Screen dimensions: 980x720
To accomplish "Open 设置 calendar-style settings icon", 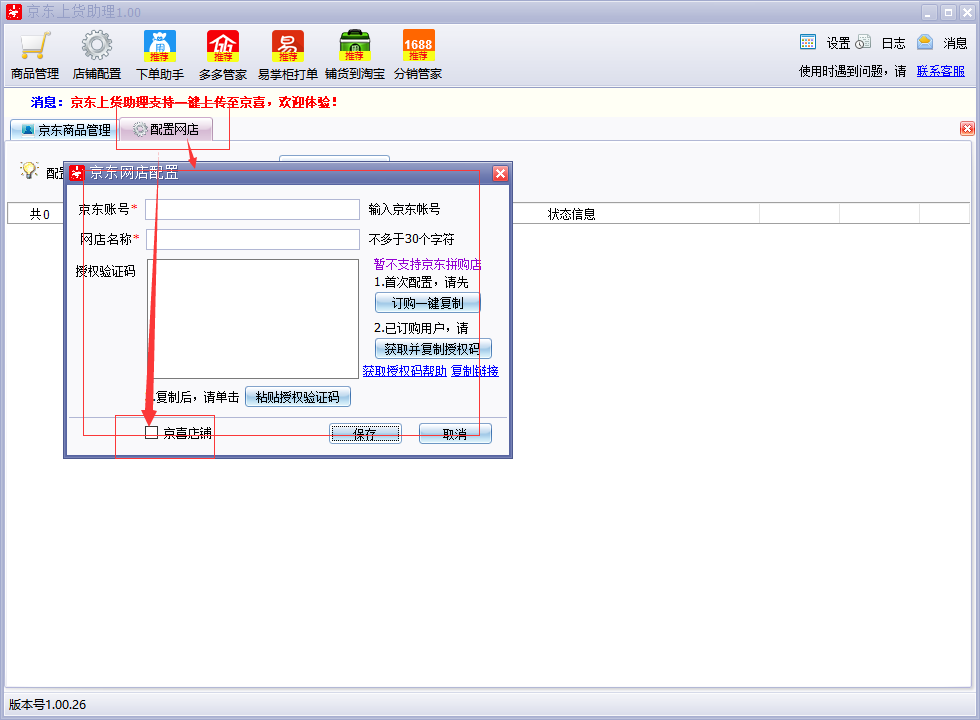I will (x=808, y=42).
